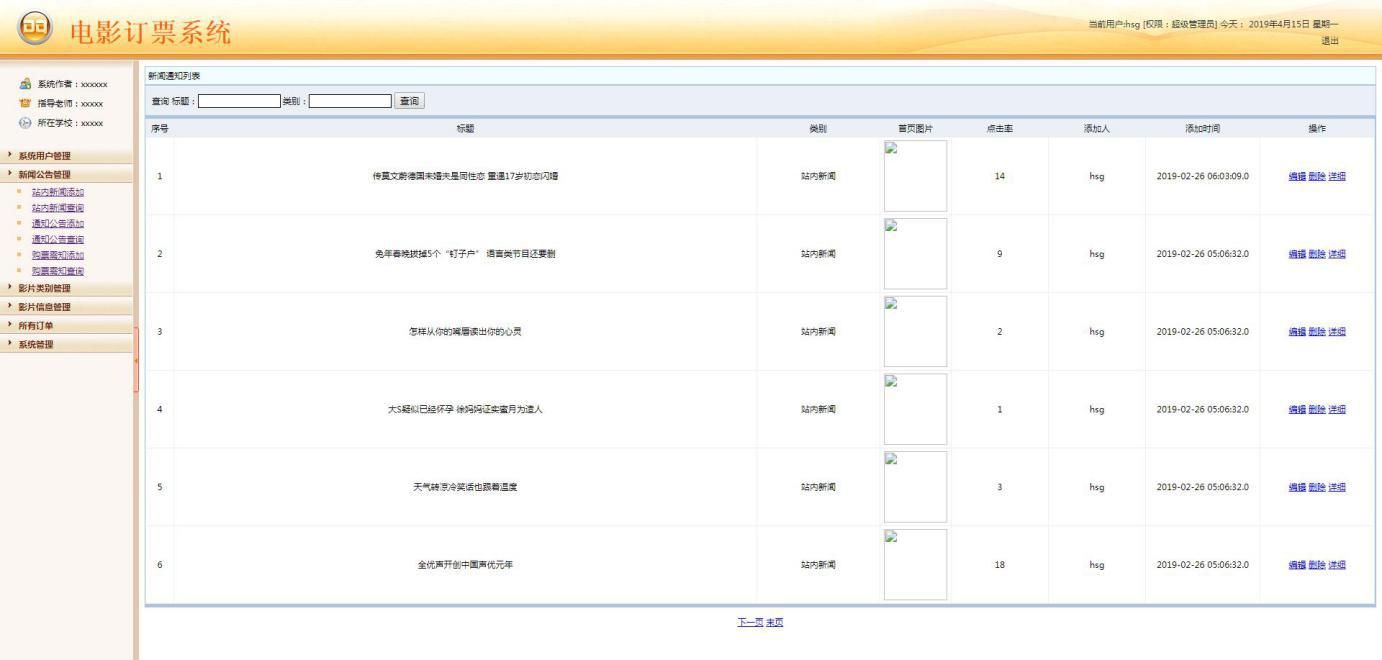
Task: Click title 天气转凉冷笑话也跟着温度
Action: click(x=465, y=488)
